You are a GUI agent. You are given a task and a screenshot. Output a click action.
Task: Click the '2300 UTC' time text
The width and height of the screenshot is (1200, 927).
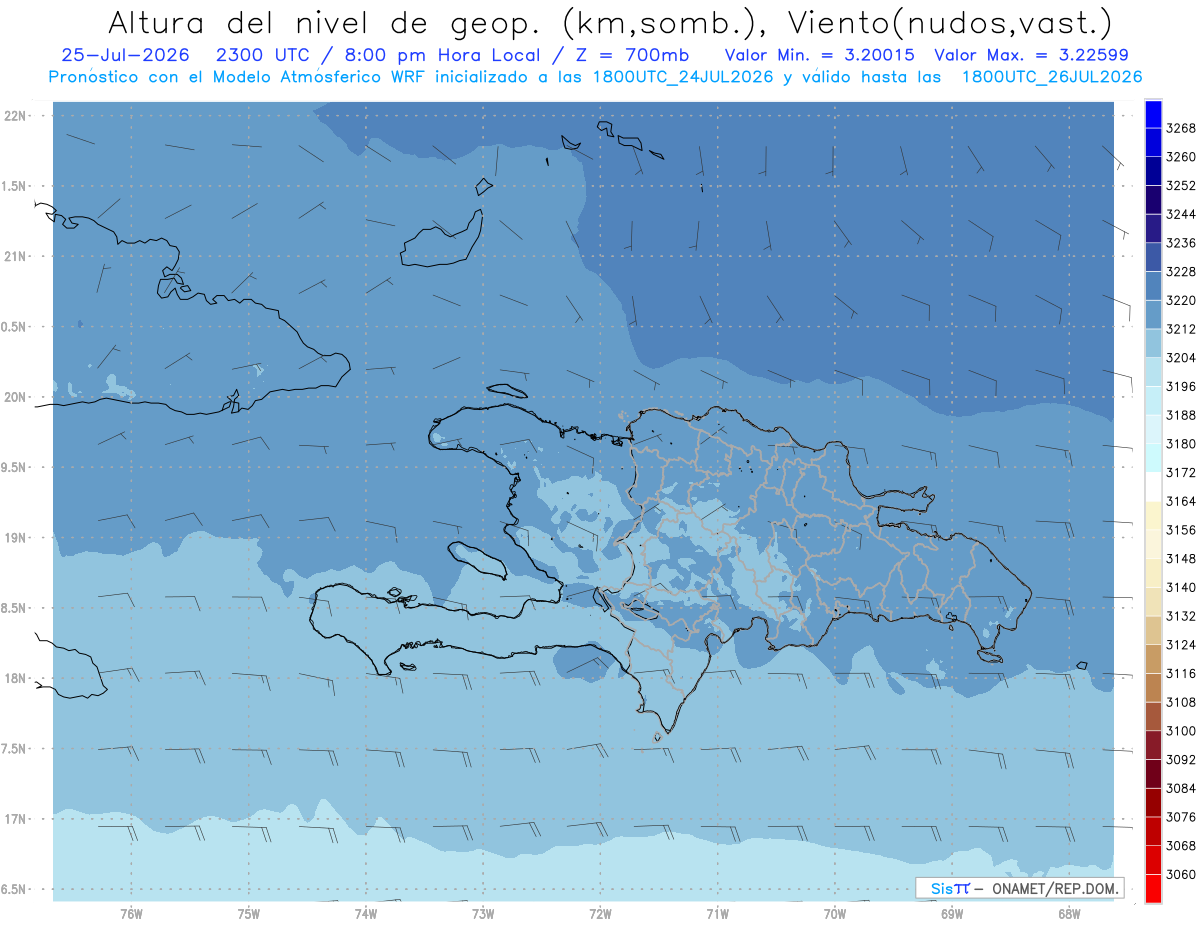[x=268, y=56]
